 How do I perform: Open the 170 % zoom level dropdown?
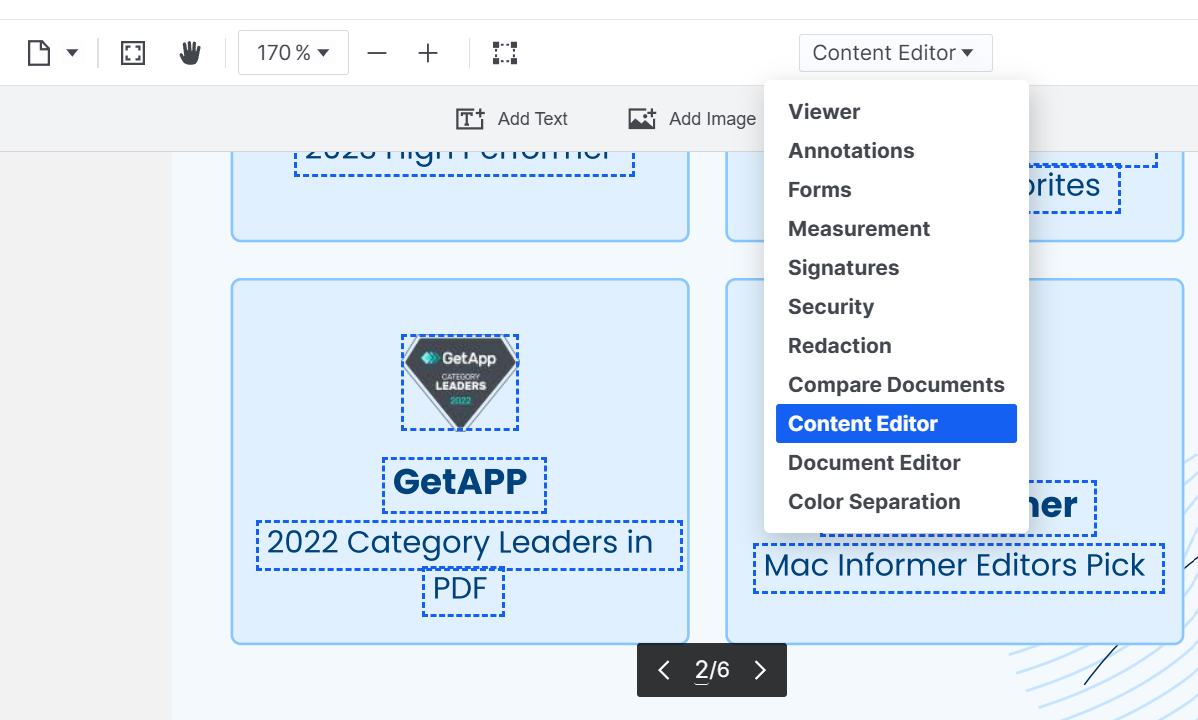click(293, 53)
